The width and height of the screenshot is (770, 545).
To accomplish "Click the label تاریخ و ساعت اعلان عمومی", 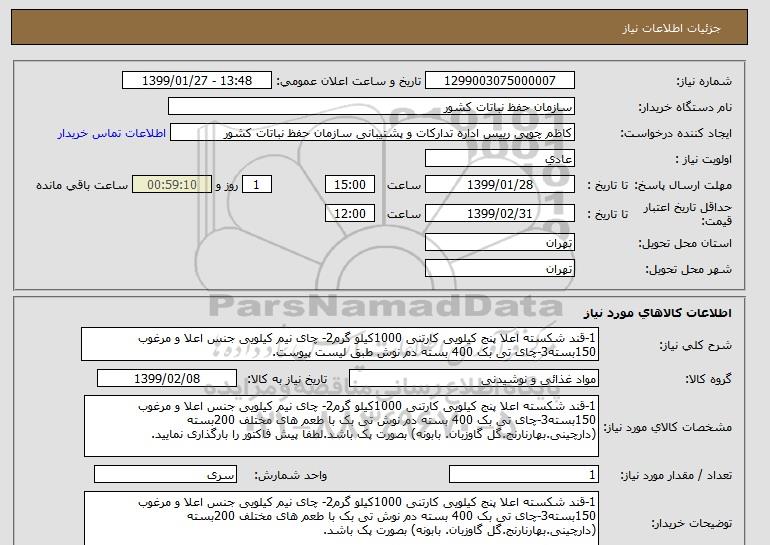I will click(x=349, y=81).
